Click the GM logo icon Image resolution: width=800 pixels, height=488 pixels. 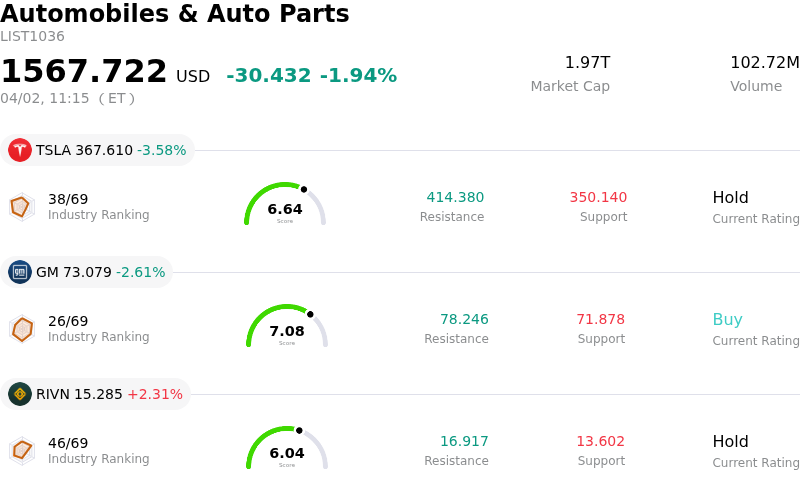(x=20, y=272)
